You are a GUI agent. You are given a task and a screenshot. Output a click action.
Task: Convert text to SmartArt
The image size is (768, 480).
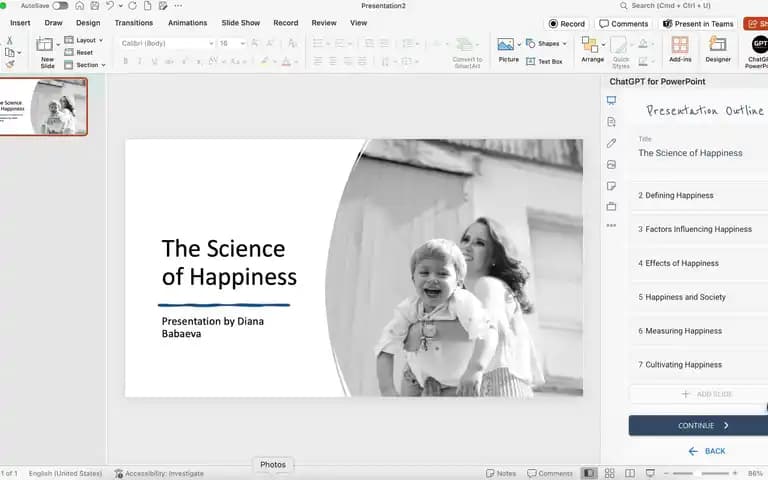[467, 52]
